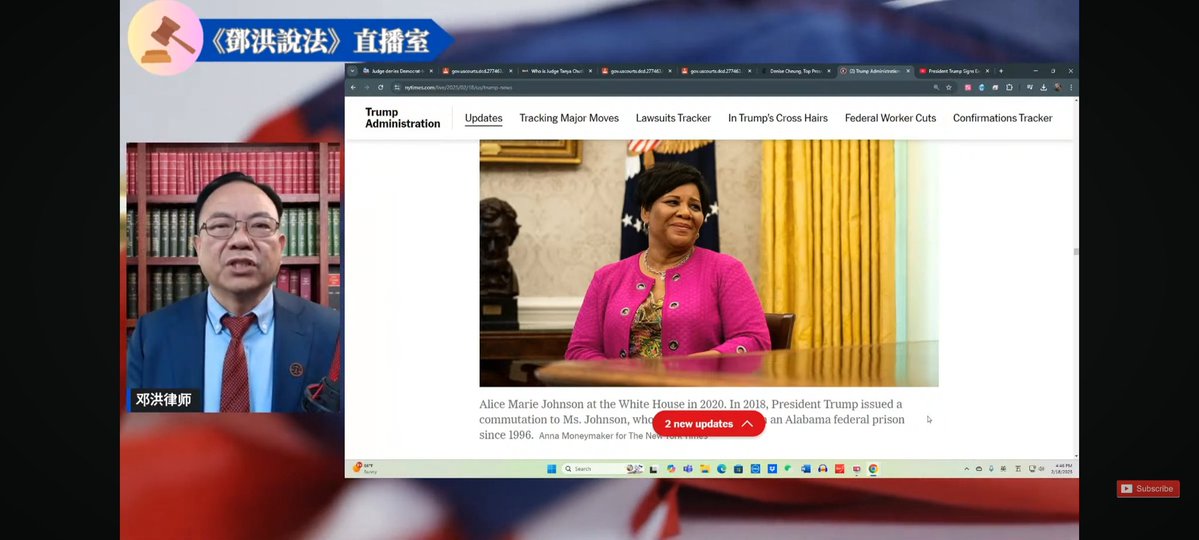Open Federal Worker Cuts page

point(890,118)
